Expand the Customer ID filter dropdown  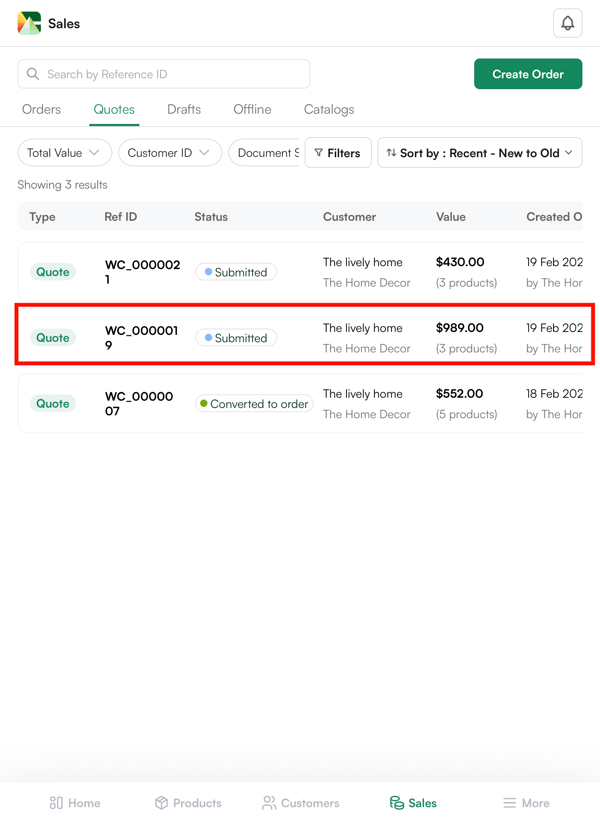[169, 153]
